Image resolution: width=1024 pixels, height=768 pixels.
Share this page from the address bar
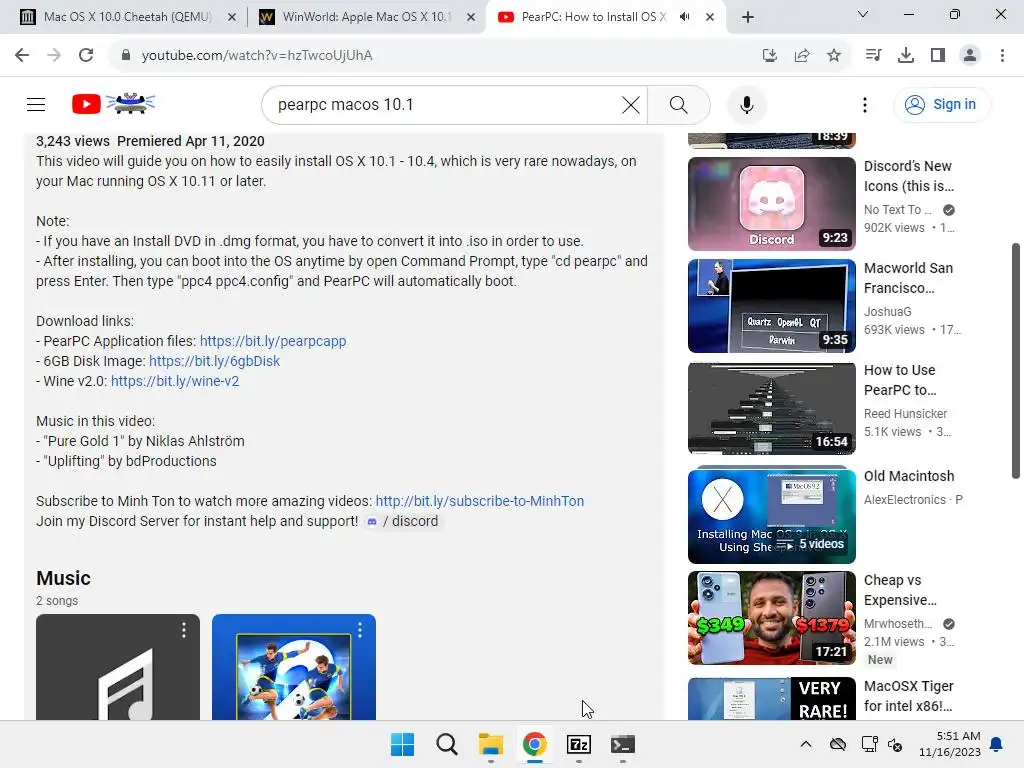[x=802, y=56]
